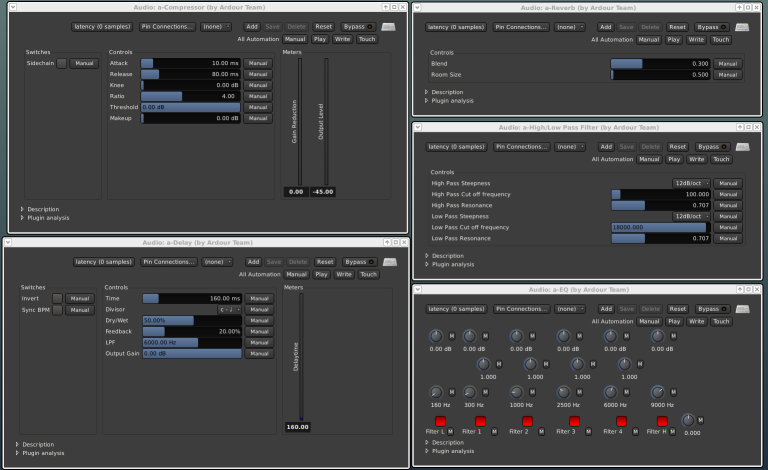This screenshot has width=768, height=470.
Task: Toggle the red Filter 3 button
Action: (x=574, y=421)
